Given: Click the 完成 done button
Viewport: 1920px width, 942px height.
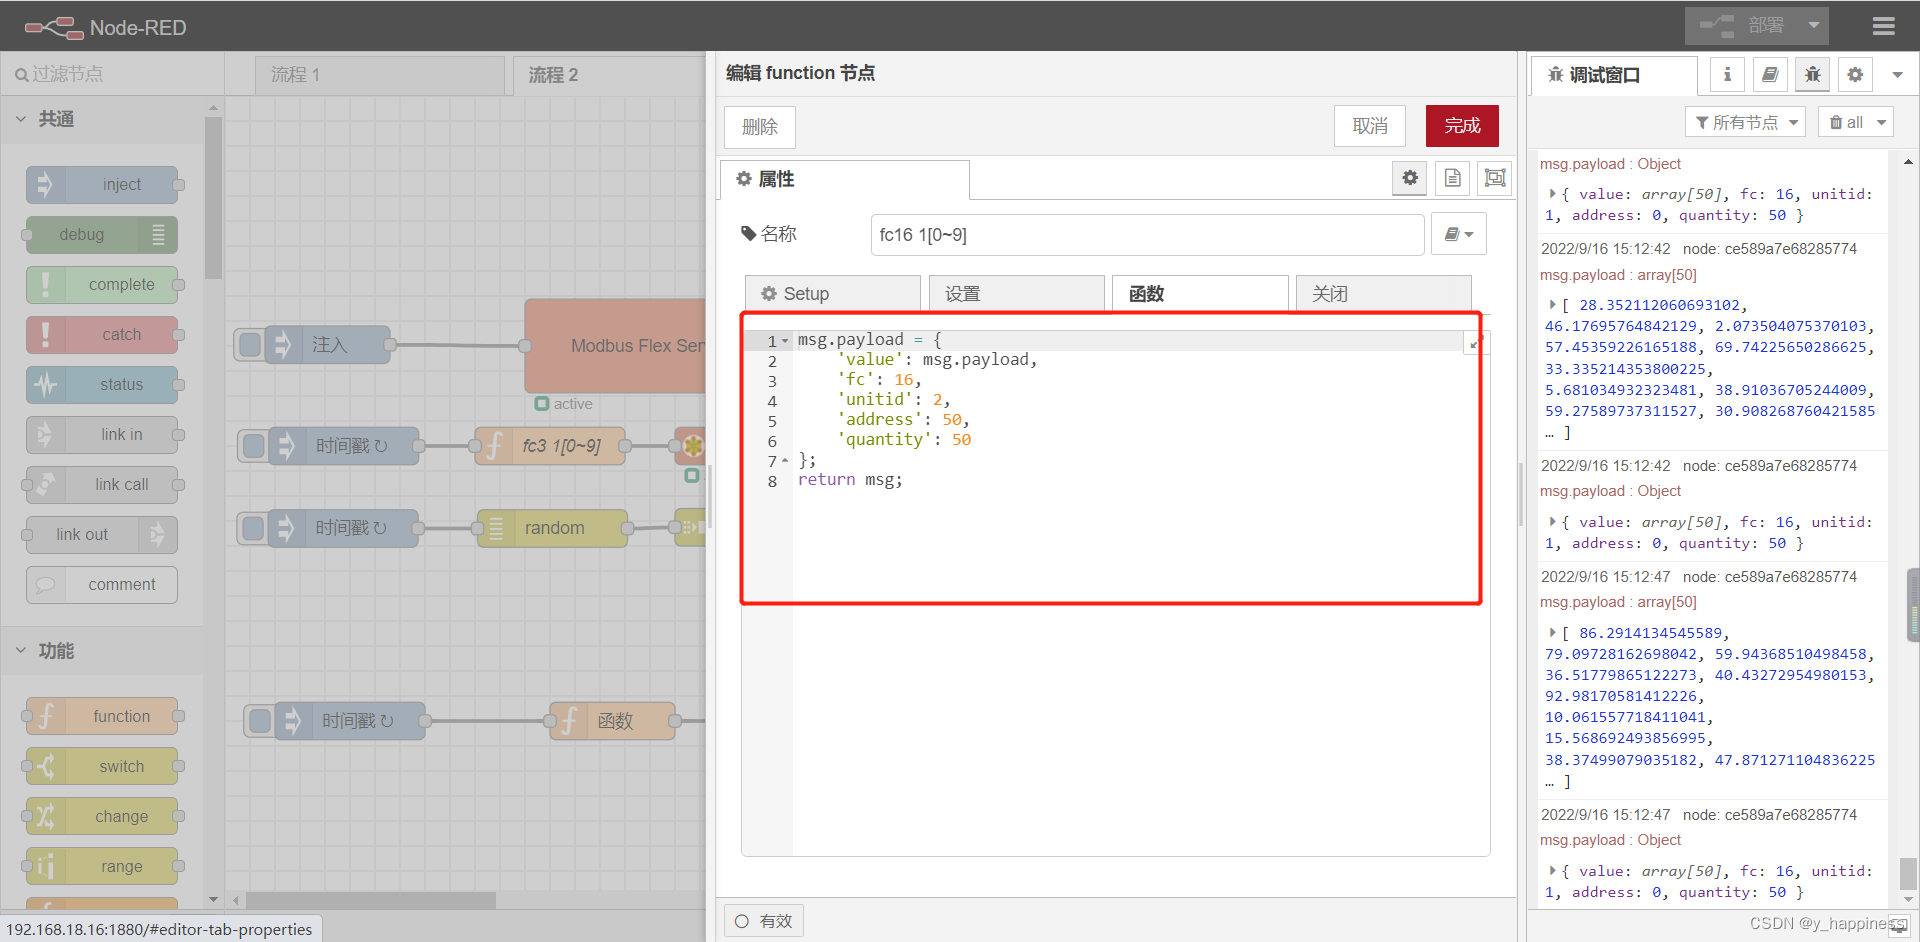Looking at the screenshot, I should (1462, 126).
